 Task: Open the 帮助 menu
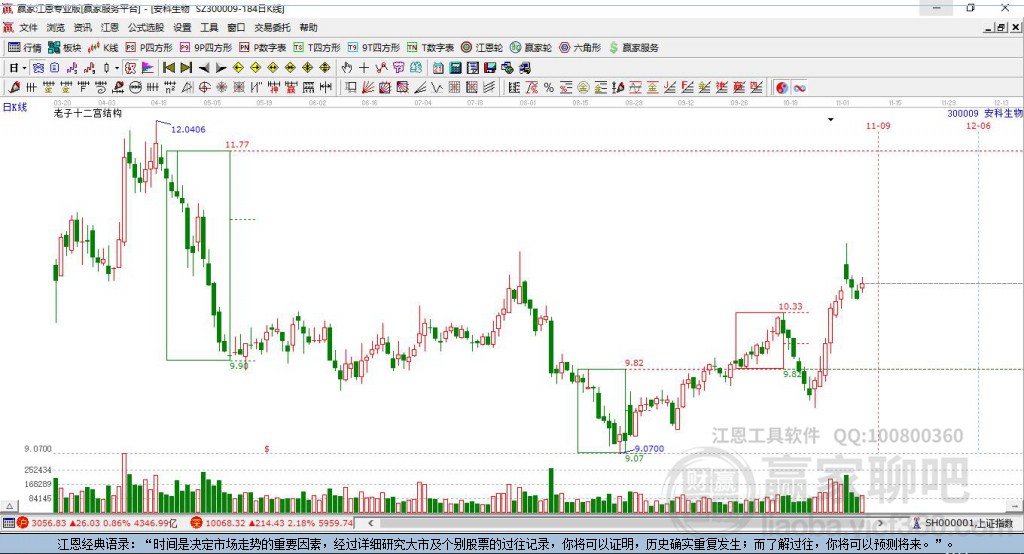[308, 27]
